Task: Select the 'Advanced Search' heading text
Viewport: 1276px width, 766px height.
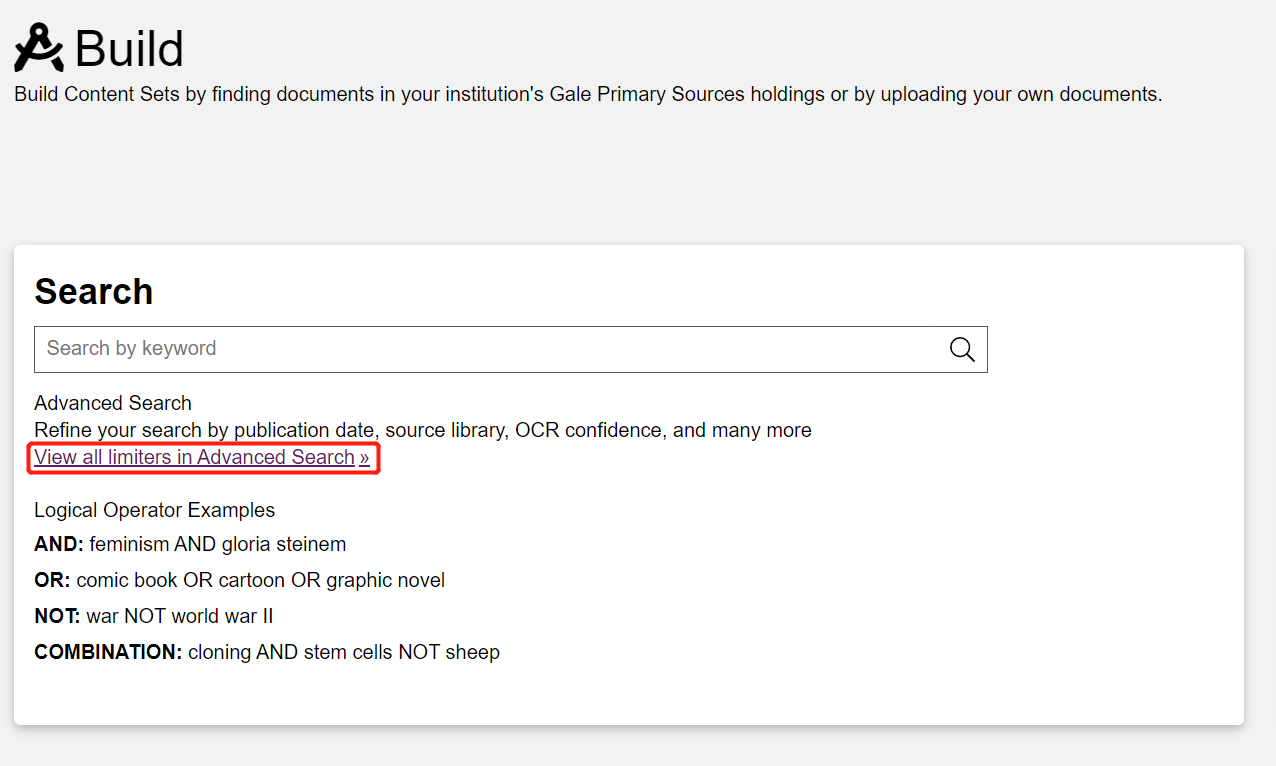Action: click(x=112, y=403)
